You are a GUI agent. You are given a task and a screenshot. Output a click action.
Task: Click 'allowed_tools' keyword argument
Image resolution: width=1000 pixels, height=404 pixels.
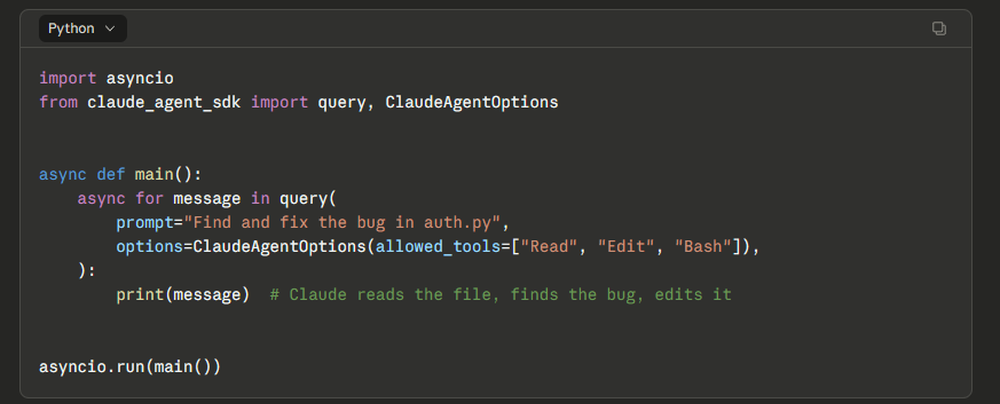(438, 246)
